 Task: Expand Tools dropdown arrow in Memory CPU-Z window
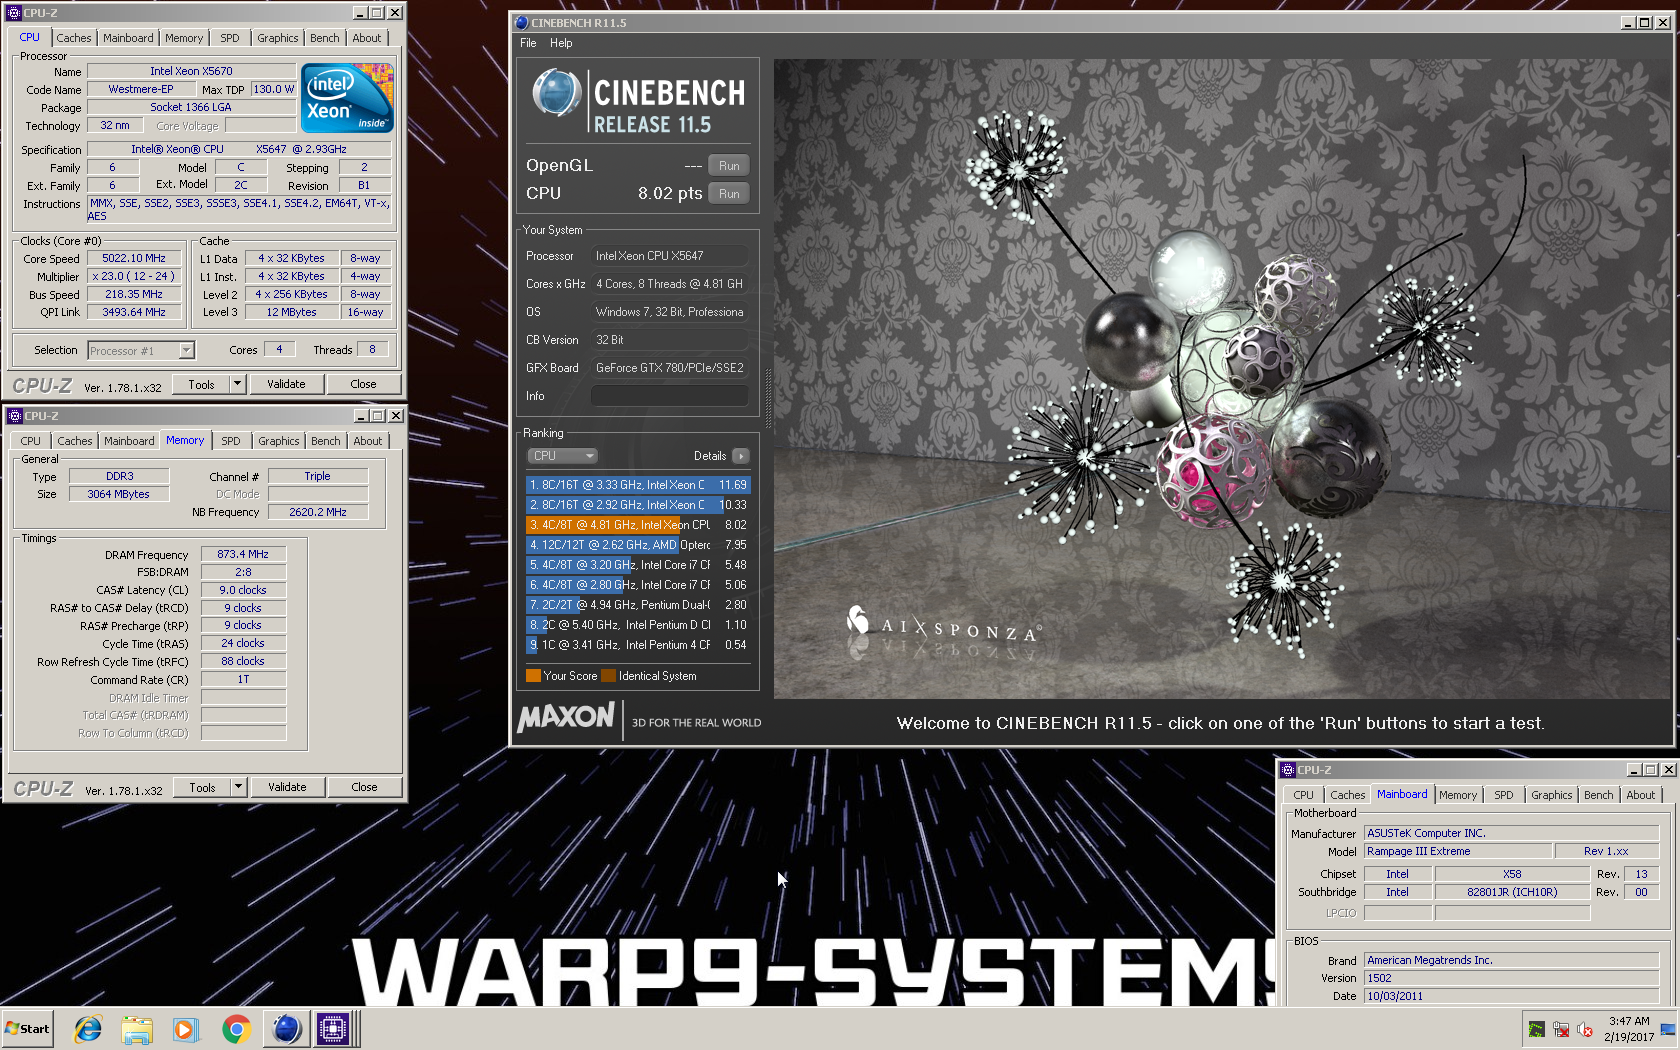coord(239,787)
